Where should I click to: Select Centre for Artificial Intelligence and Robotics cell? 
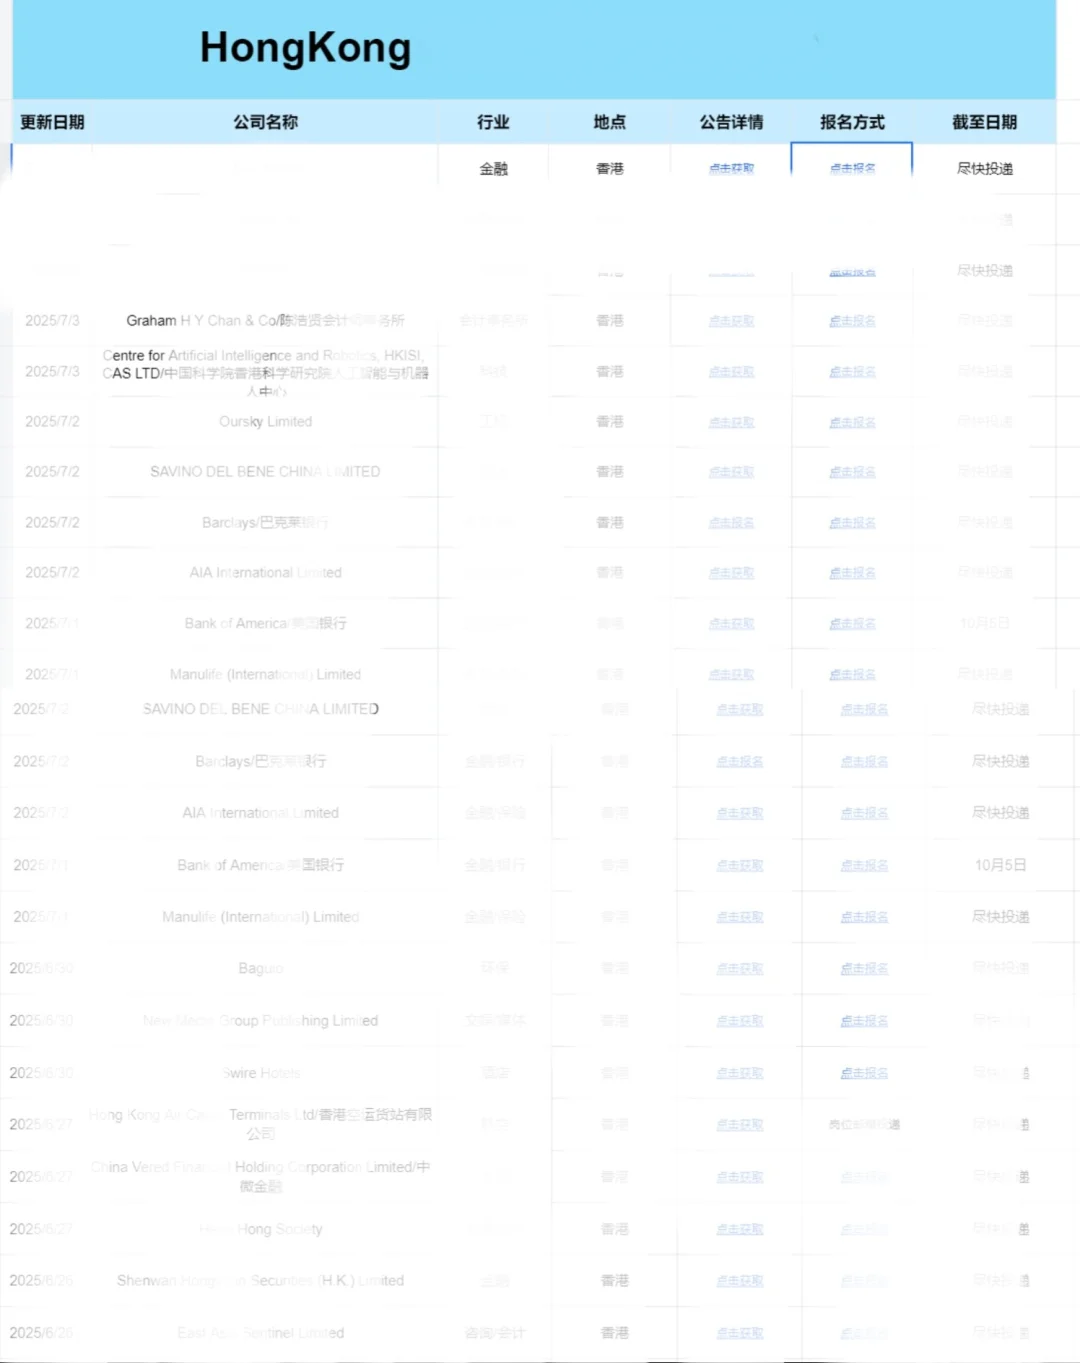(265, 372)
